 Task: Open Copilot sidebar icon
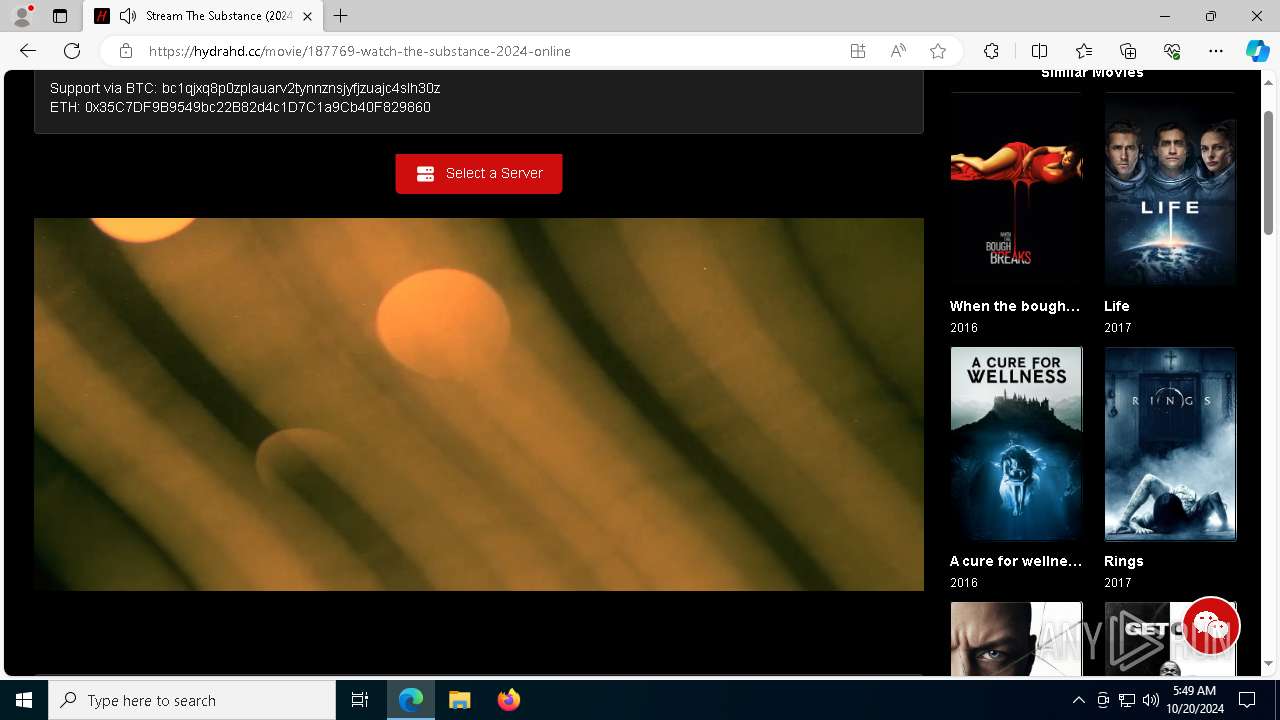[1257, 51]
